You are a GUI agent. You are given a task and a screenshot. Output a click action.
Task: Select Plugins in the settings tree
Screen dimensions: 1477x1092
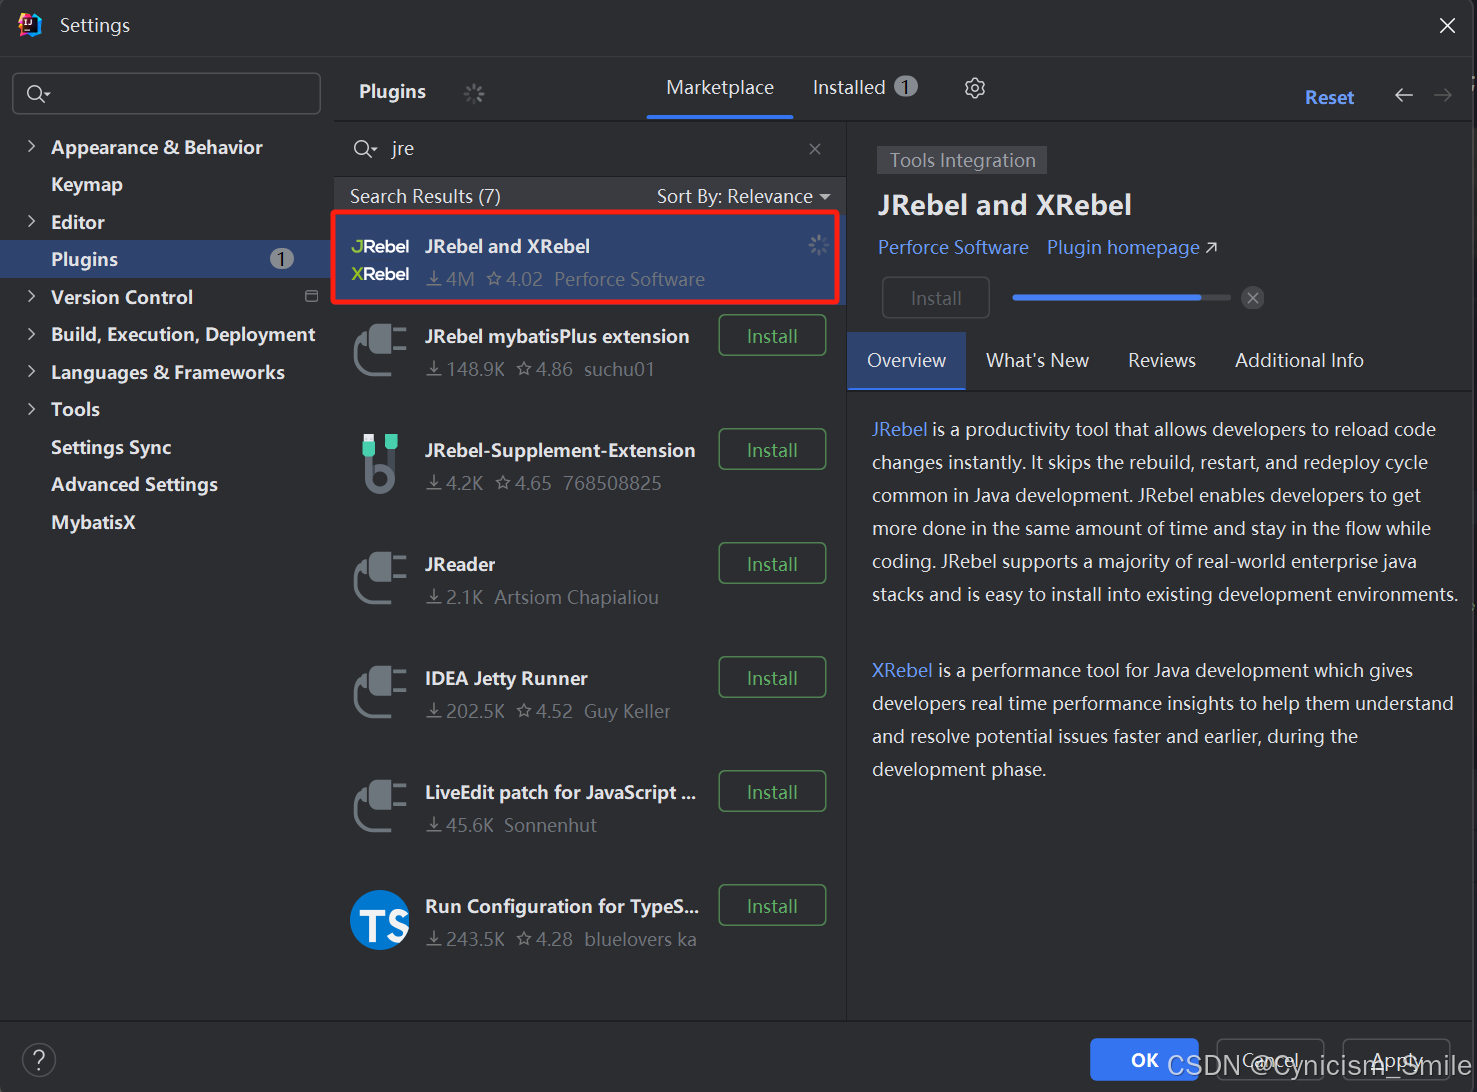pyautogui.click(x=166, y=259)
